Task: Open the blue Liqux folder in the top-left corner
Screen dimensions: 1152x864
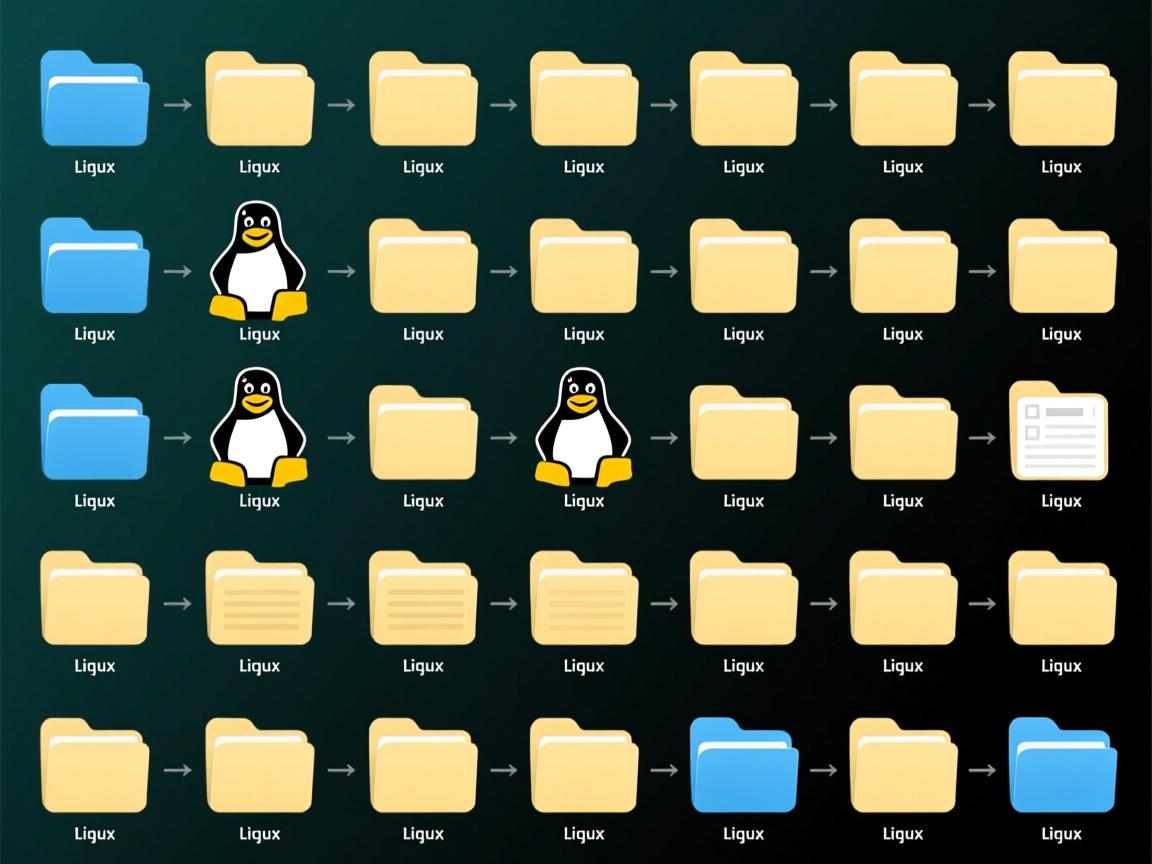Action: click(95, 100)
